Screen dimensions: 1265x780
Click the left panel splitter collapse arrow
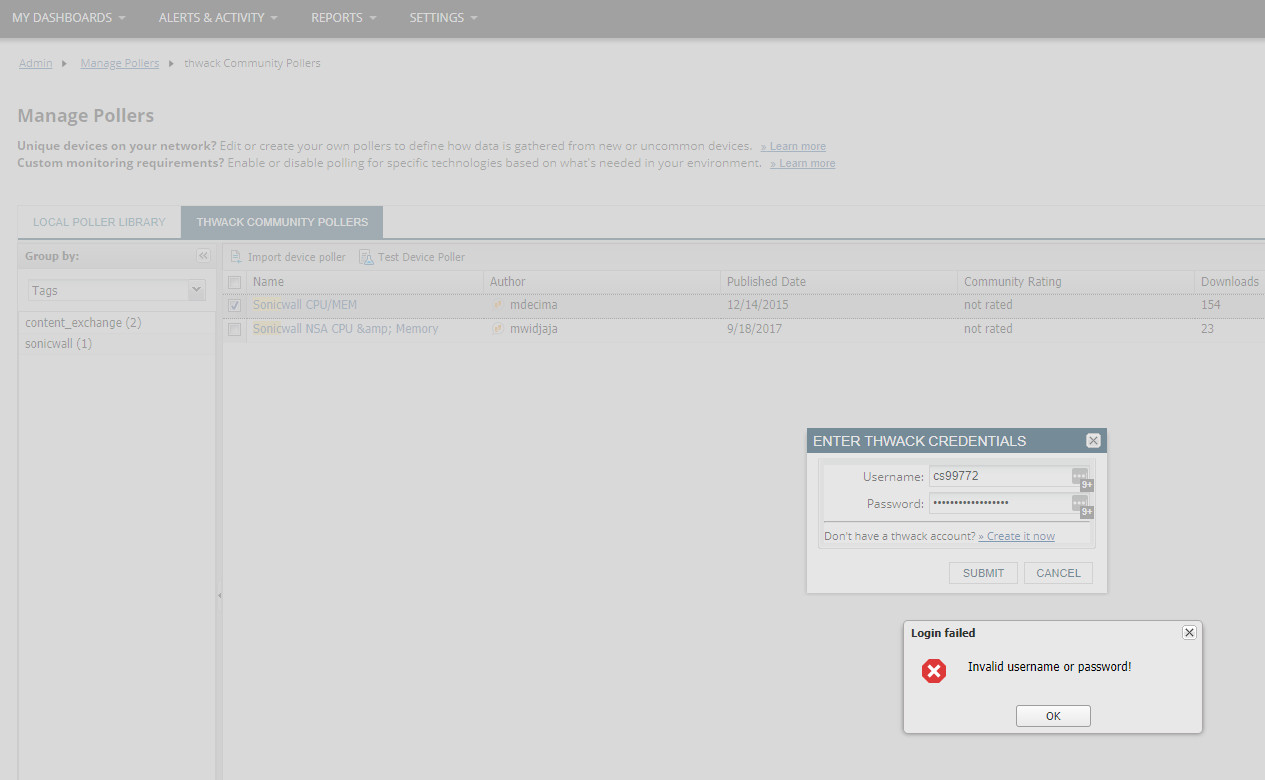[219, 596]
